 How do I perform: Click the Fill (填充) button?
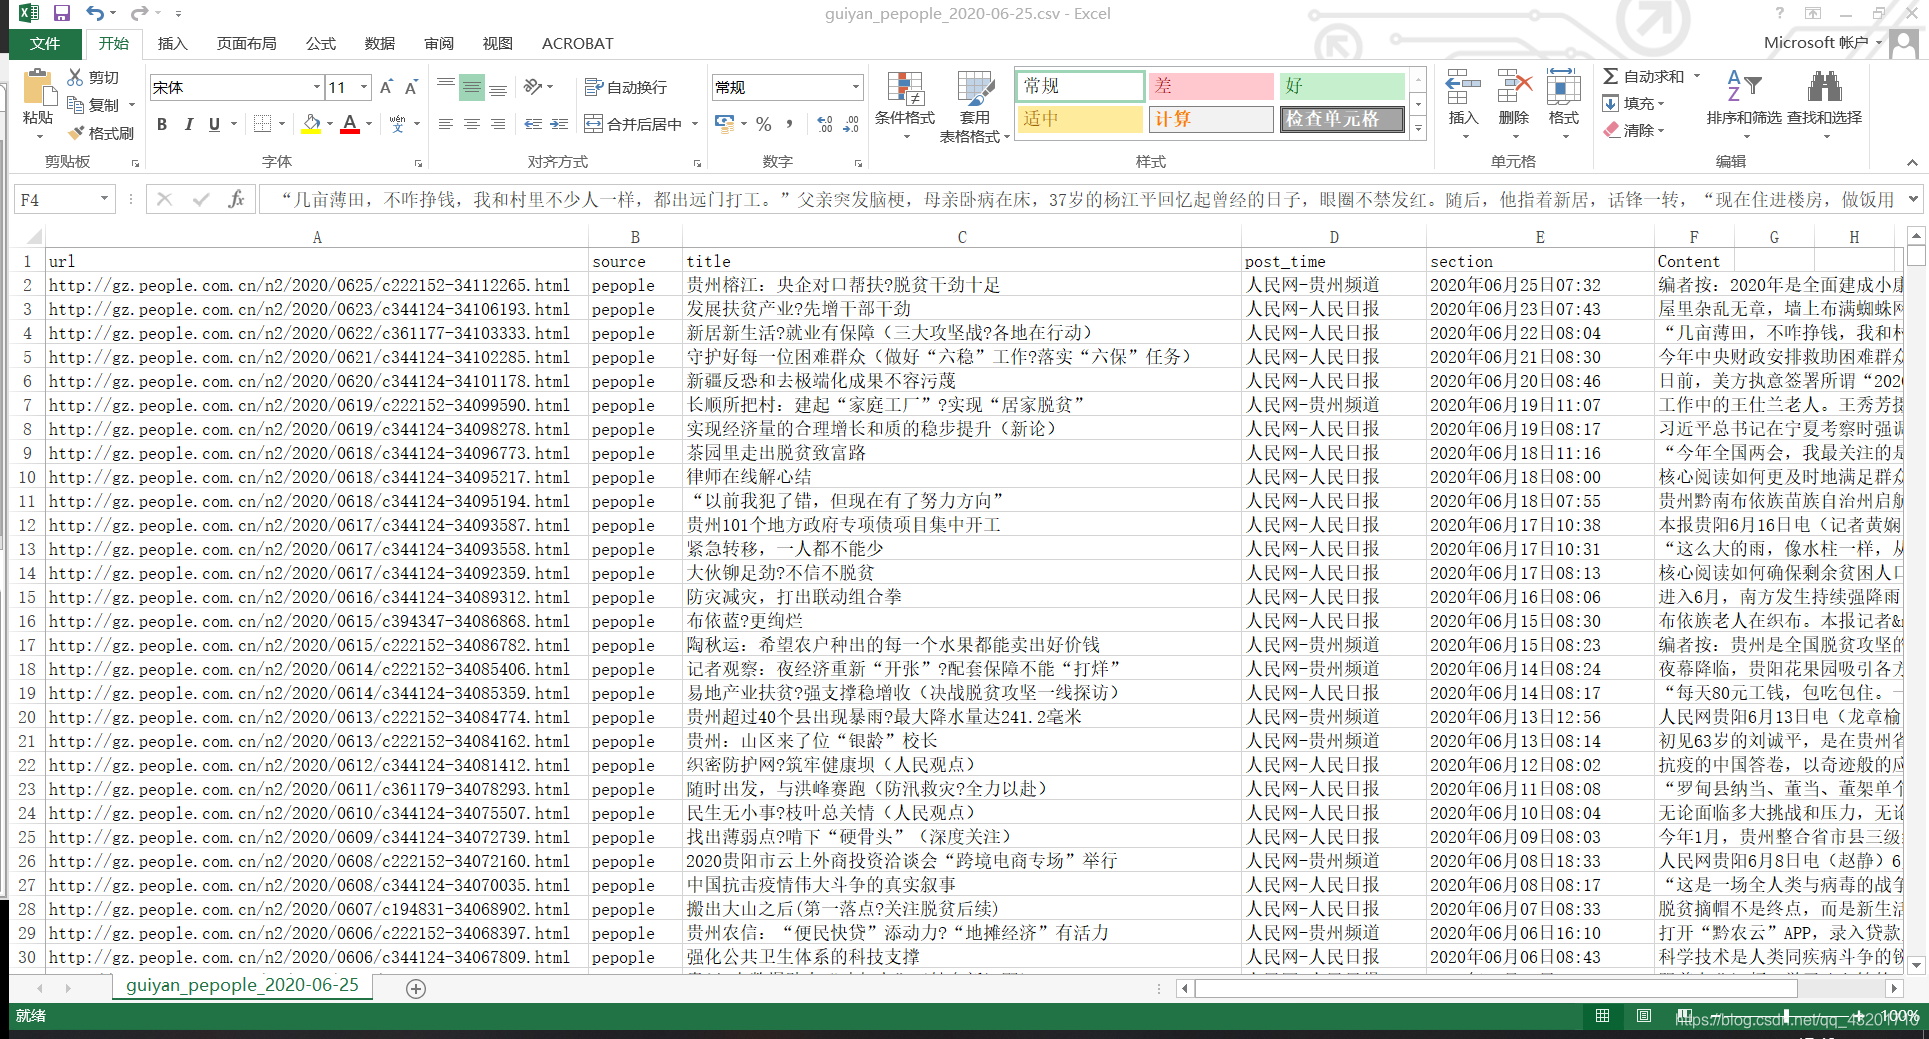click(x=1633, y=103)
